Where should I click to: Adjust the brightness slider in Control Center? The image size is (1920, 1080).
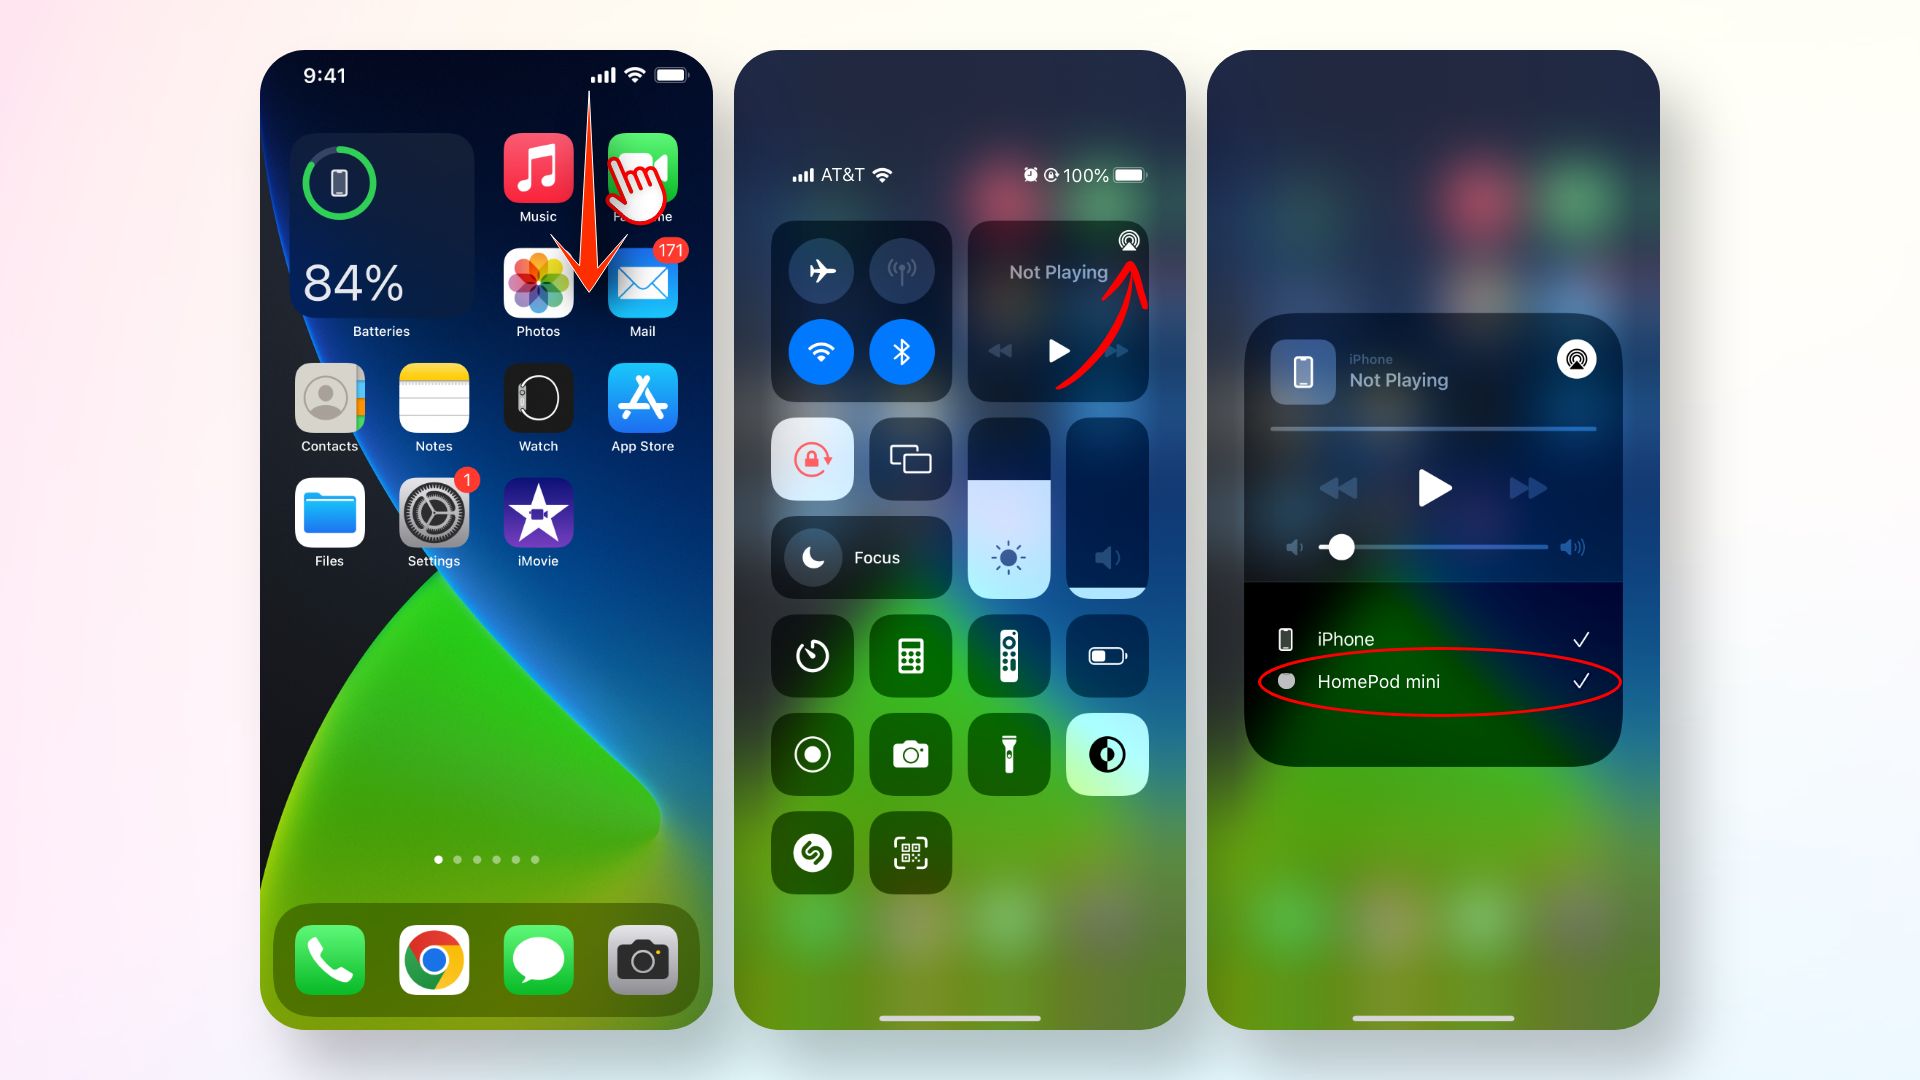[x=1006, y=514]
